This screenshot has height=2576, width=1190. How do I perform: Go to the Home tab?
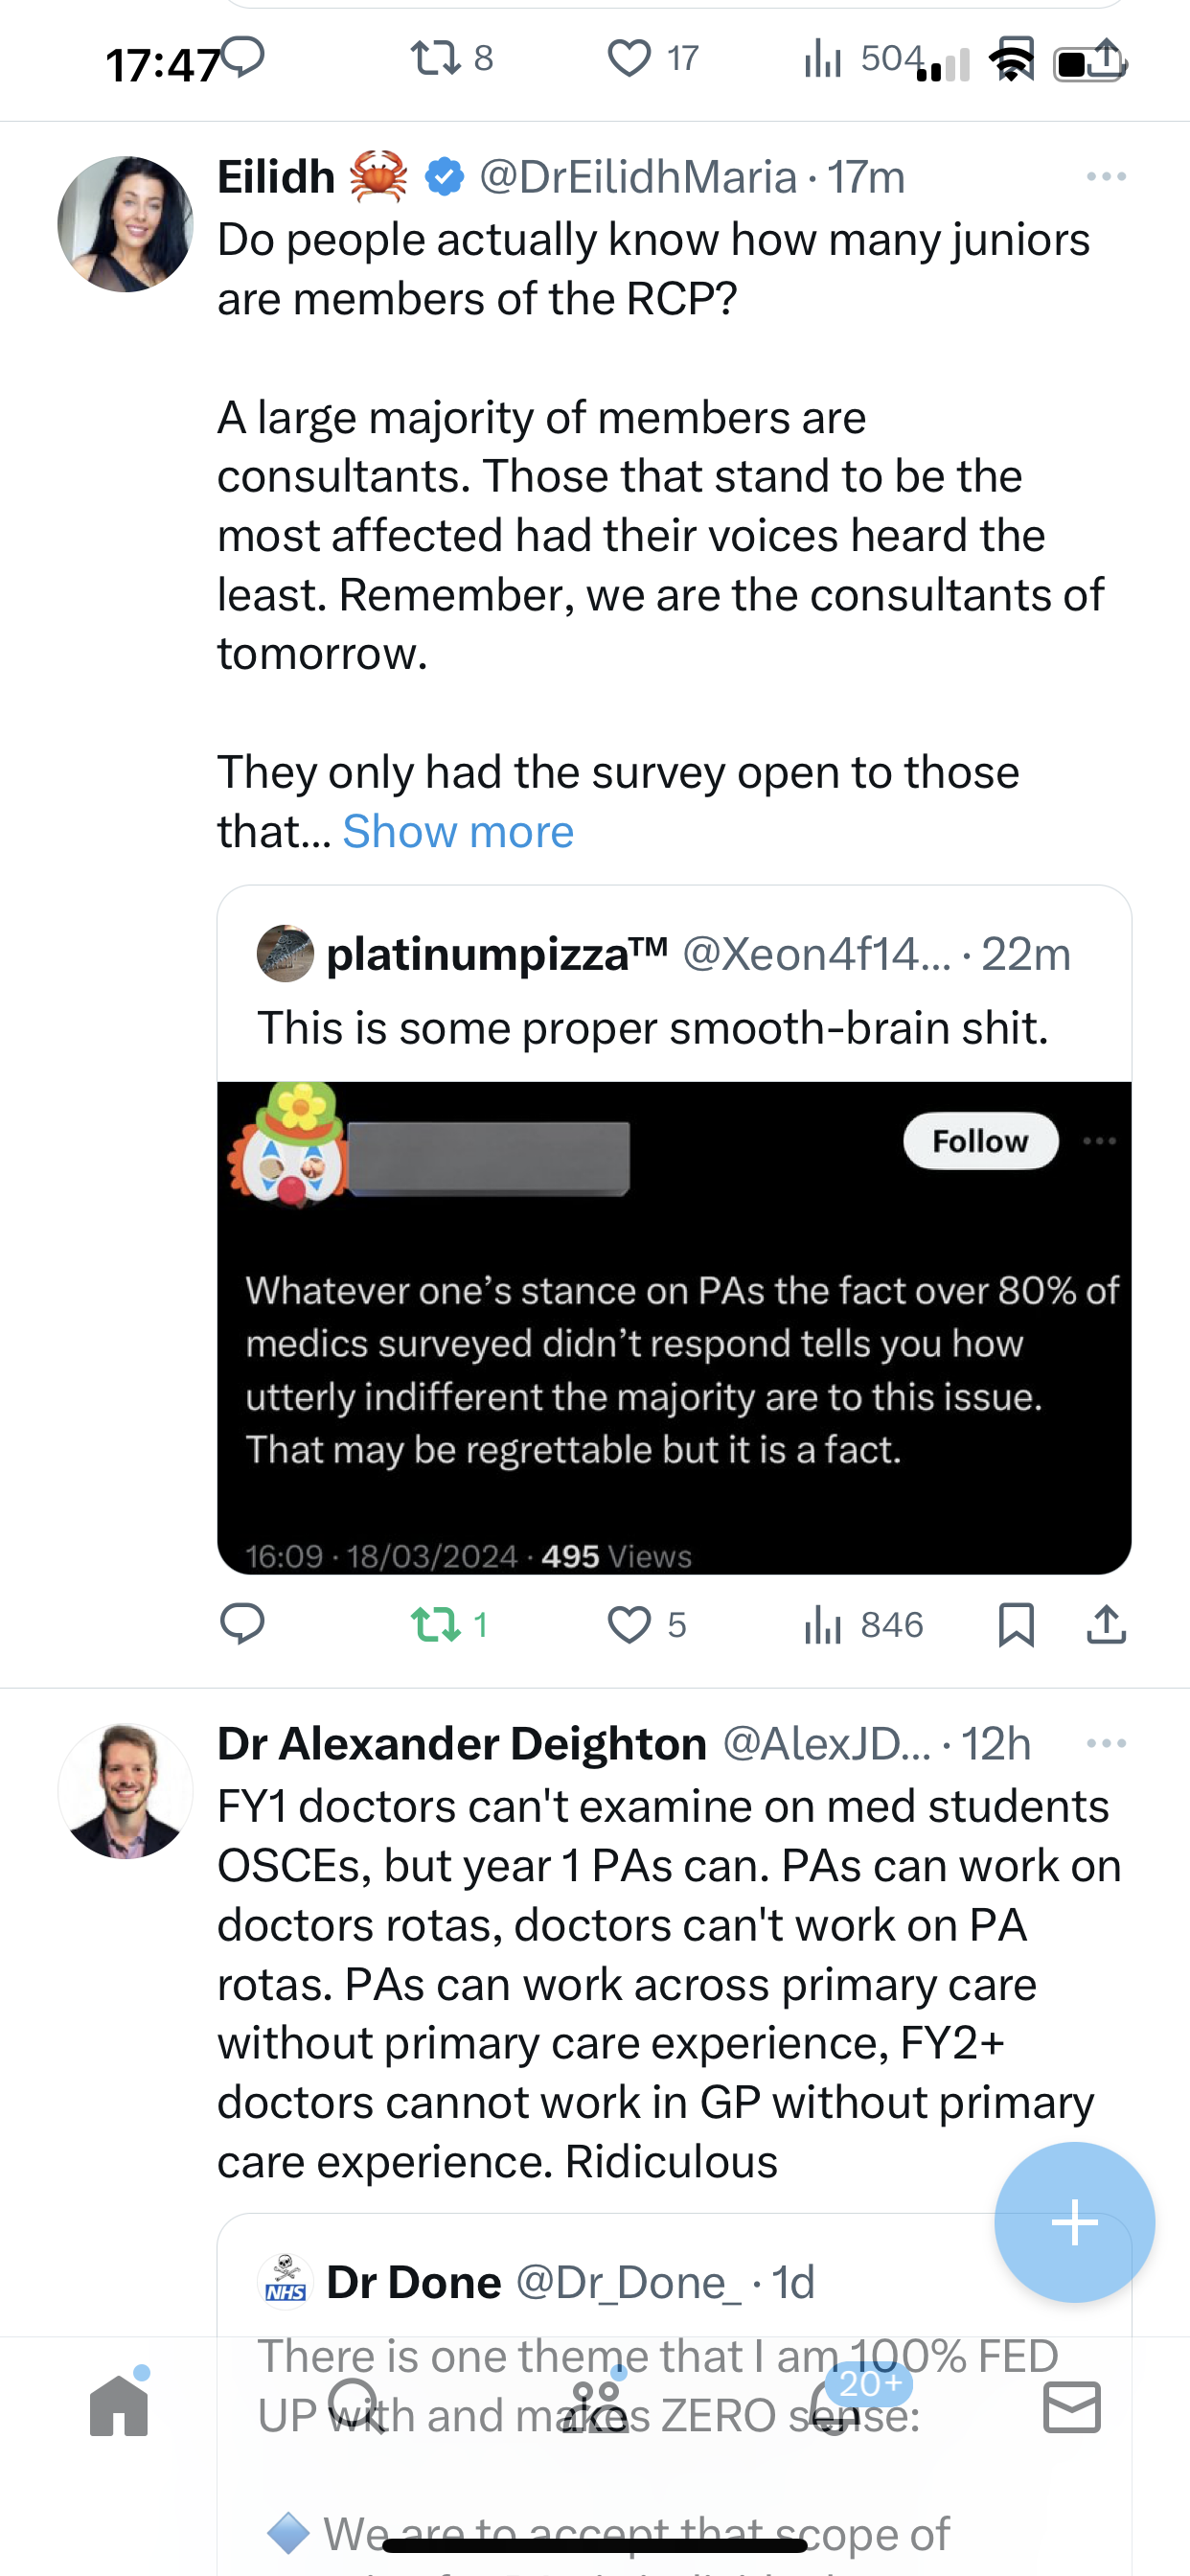119,2405
